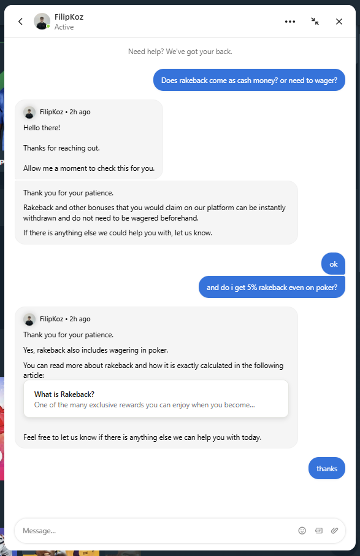Select the 'Does rakeback come as cash money?' message

point(249,80)
